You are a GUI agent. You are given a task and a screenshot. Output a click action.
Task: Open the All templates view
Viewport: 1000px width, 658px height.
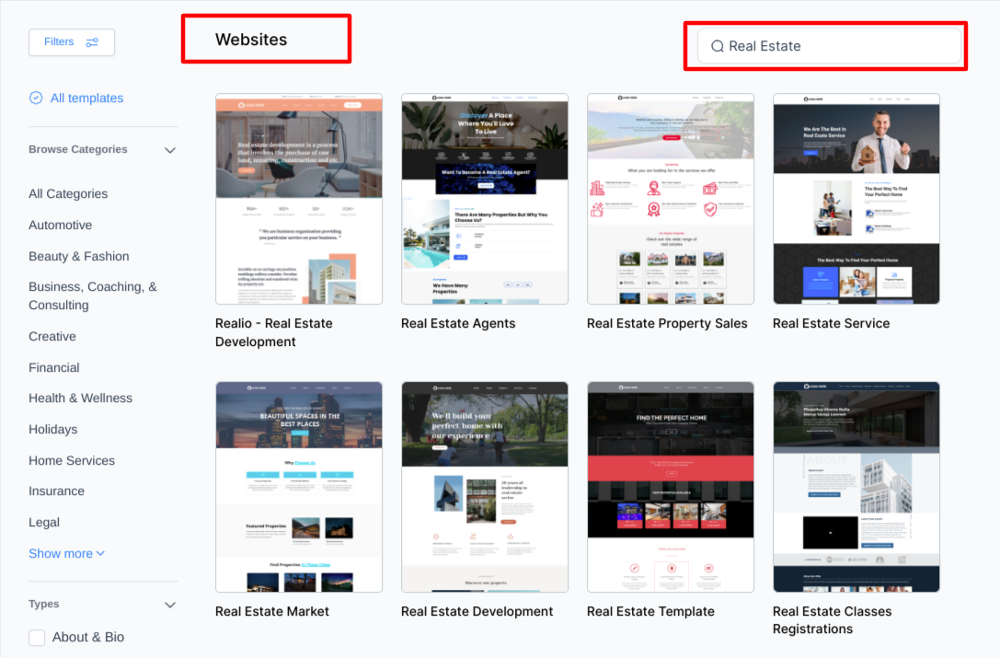pyautogui.click(x=85, y=97)
